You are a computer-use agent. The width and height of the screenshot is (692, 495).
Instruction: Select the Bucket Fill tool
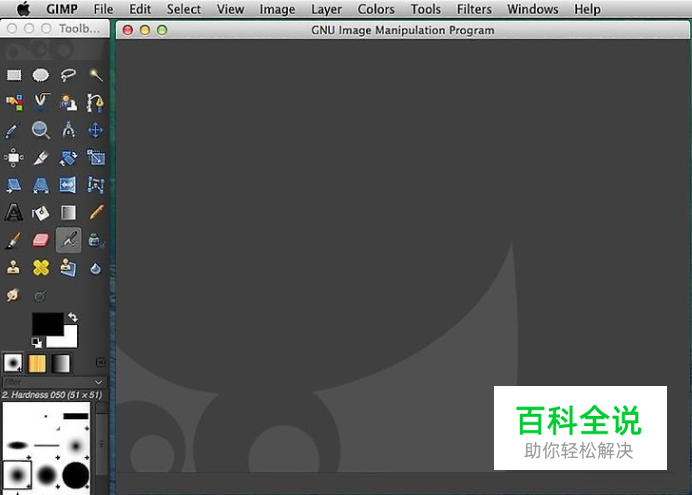tap(41, 213)
